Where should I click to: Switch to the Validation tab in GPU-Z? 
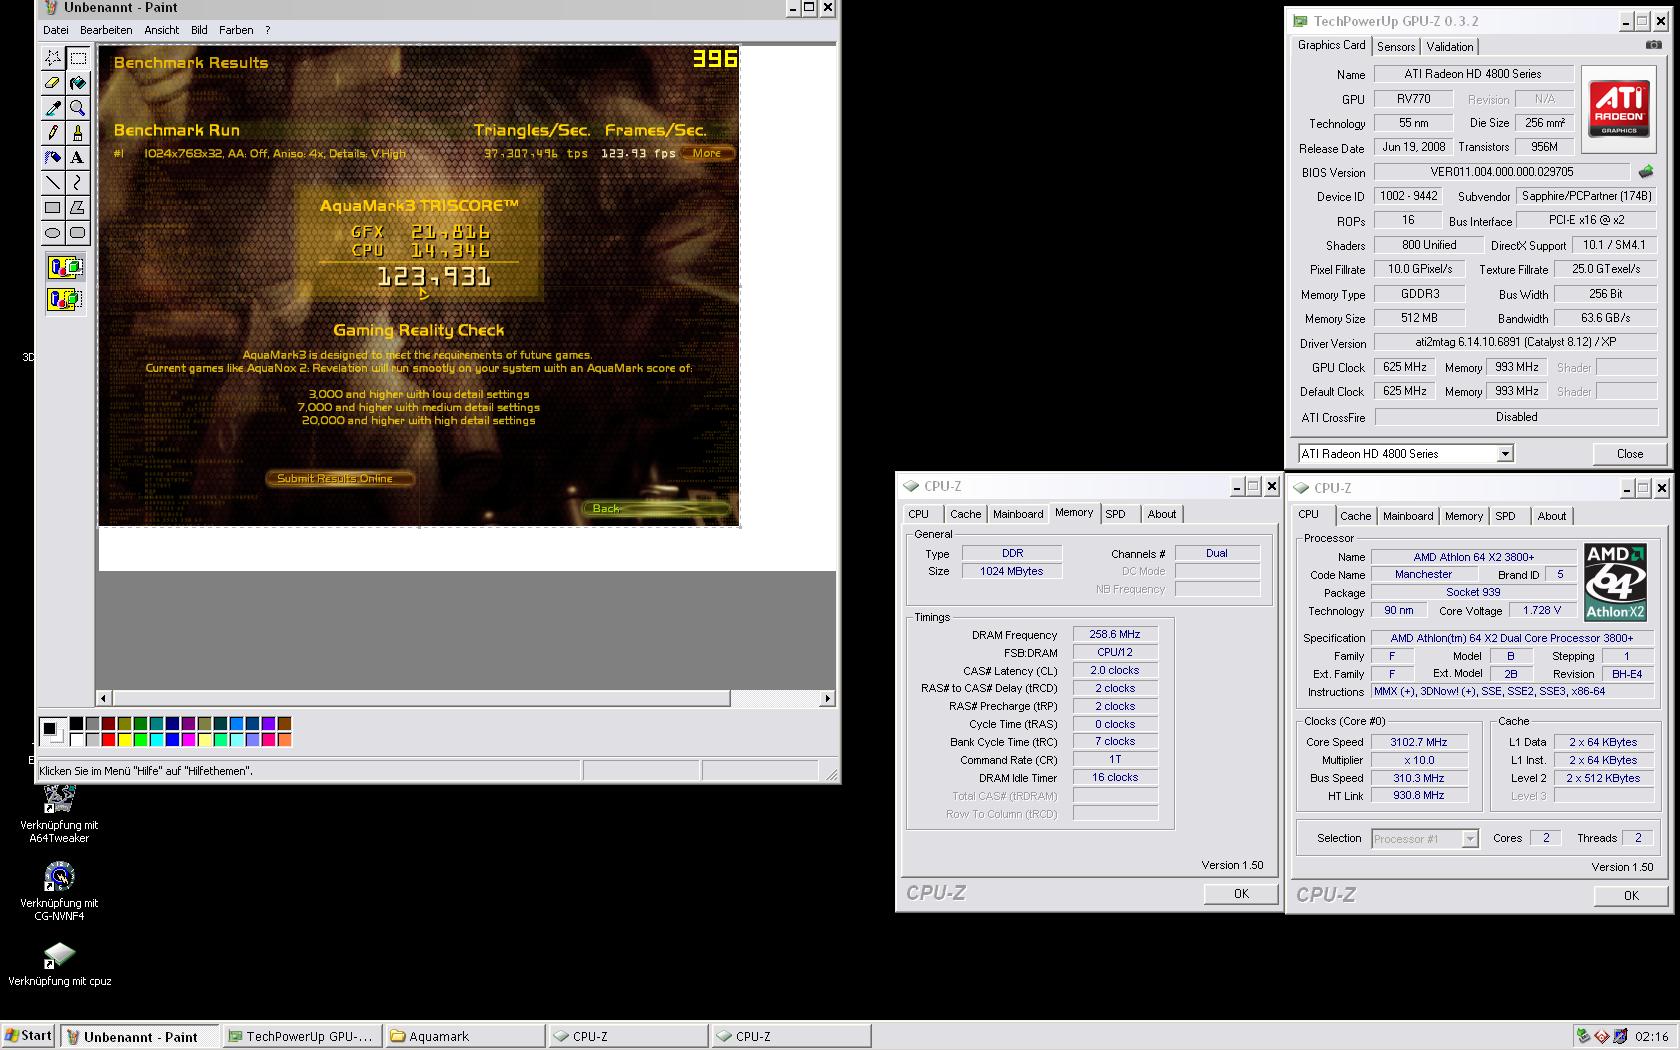point(1450,47)
